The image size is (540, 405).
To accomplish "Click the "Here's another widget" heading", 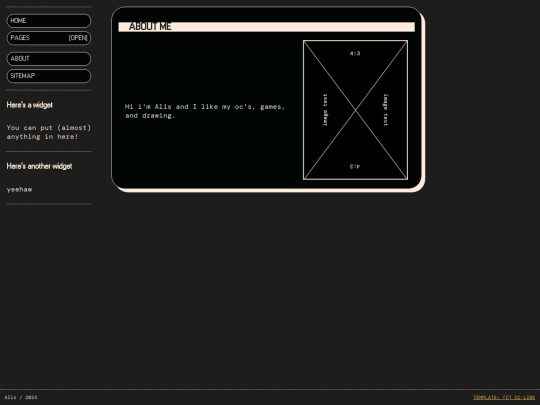I will coord(39,166).
